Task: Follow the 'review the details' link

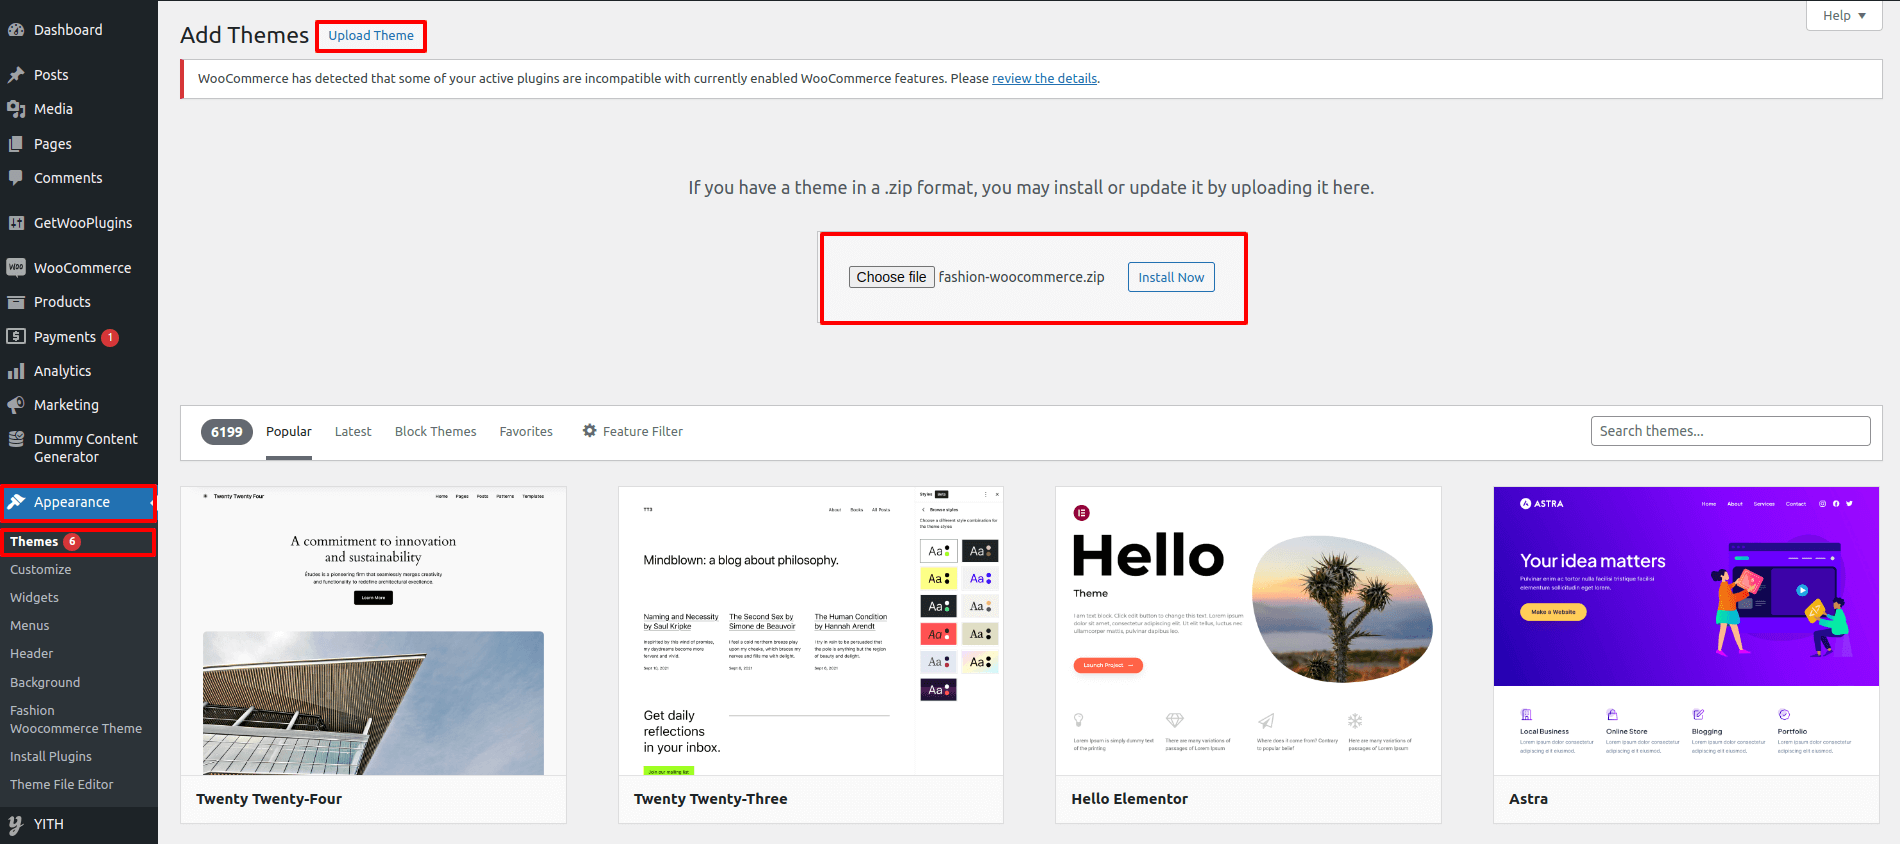Action: 1044,79
